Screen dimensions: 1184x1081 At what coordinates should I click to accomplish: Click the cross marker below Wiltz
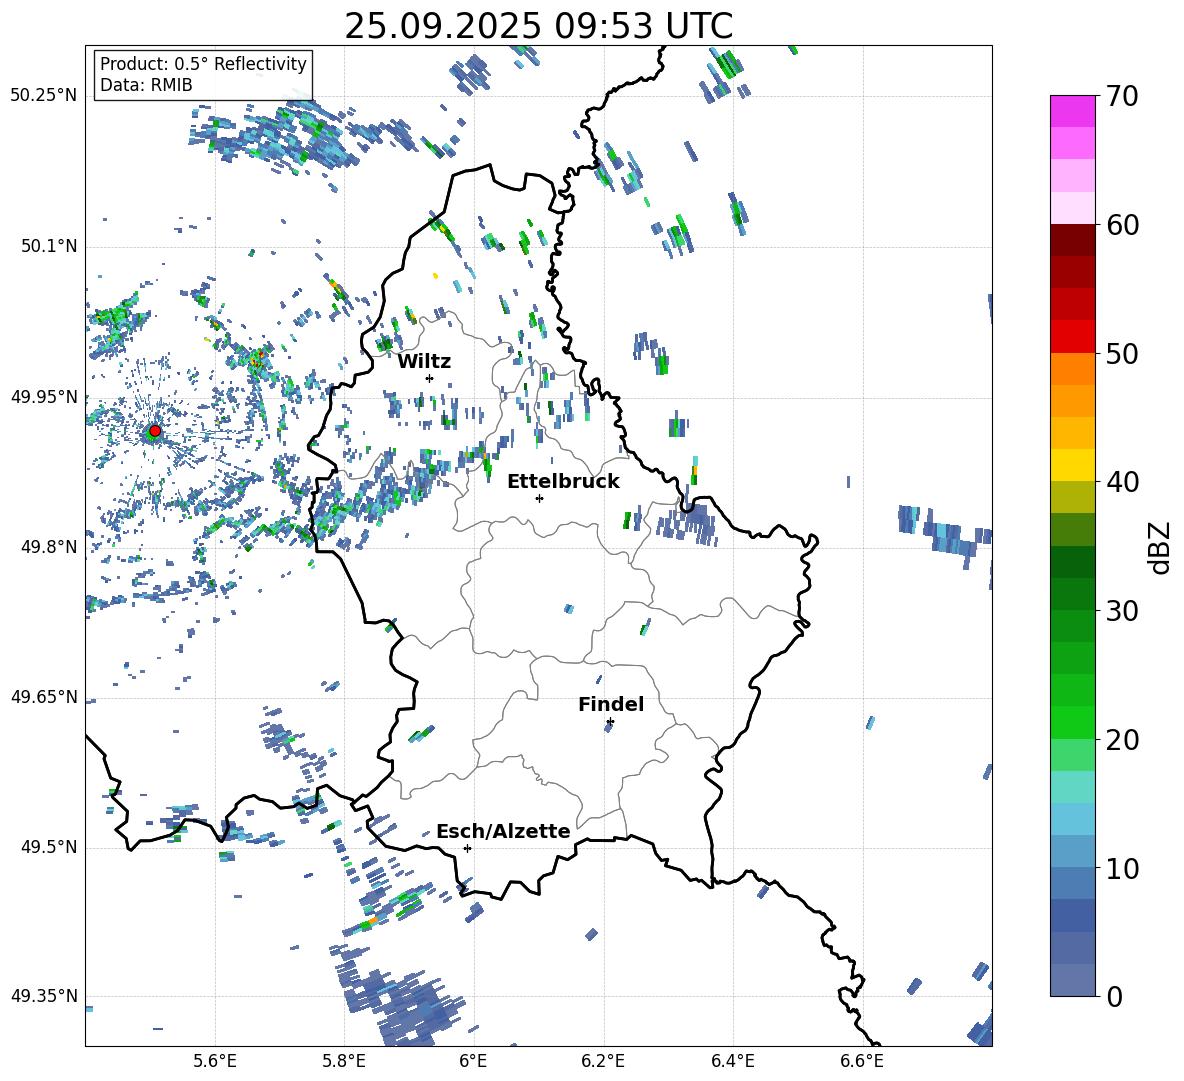coord(430,378)
